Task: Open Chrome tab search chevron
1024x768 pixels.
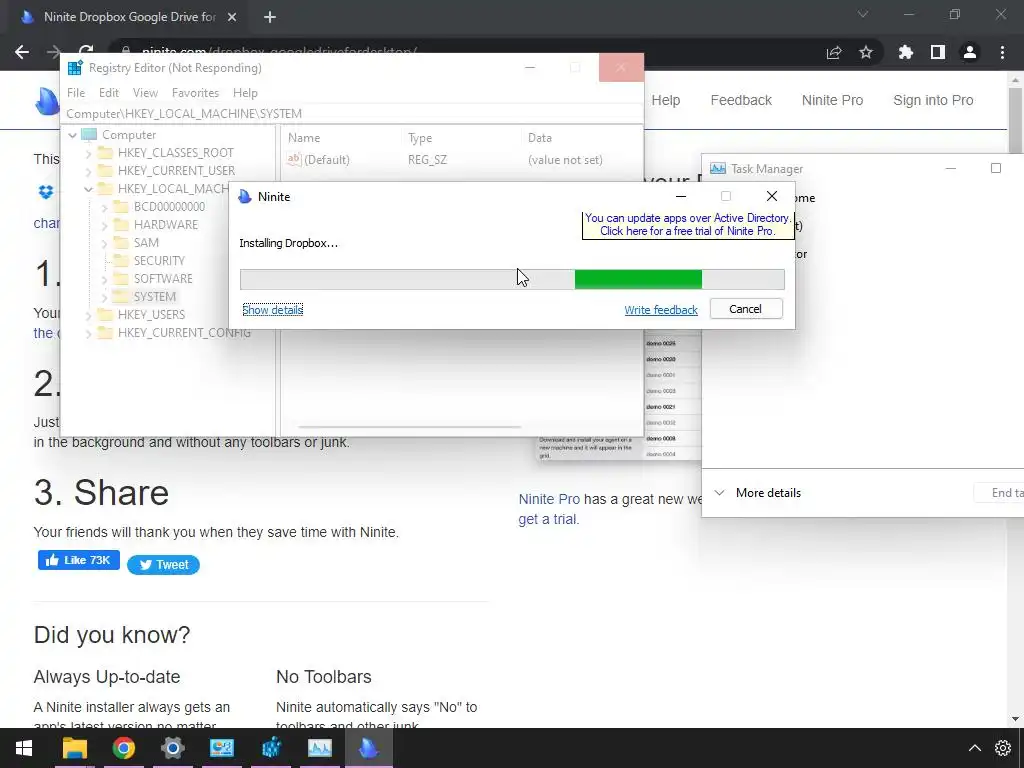Action: [x=863, y=14]
